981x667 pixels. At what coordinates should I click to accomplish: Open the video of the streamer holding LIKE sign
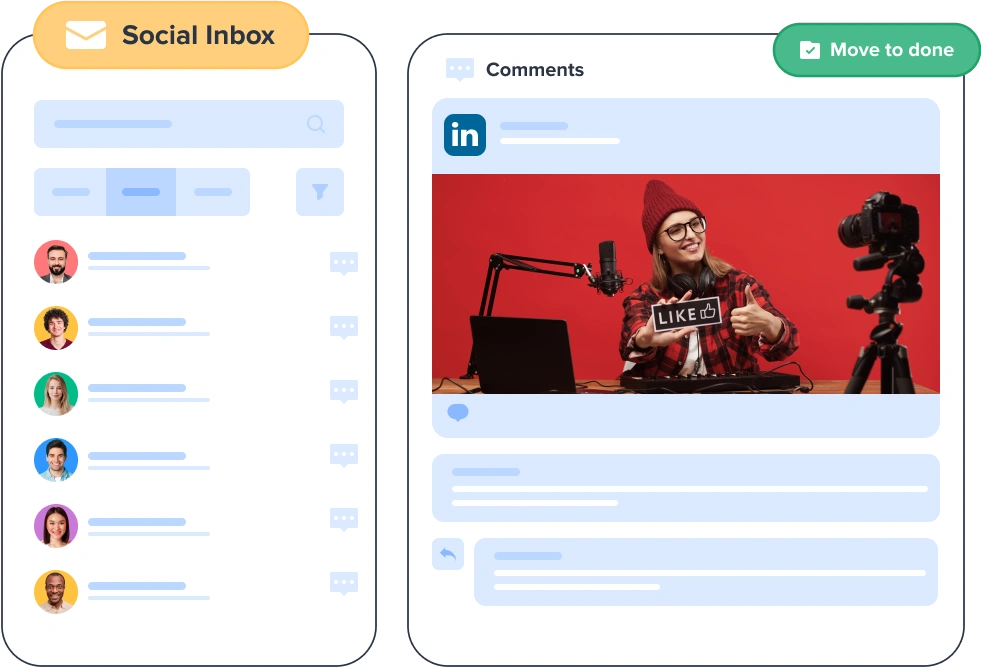[x=685, y=282]
